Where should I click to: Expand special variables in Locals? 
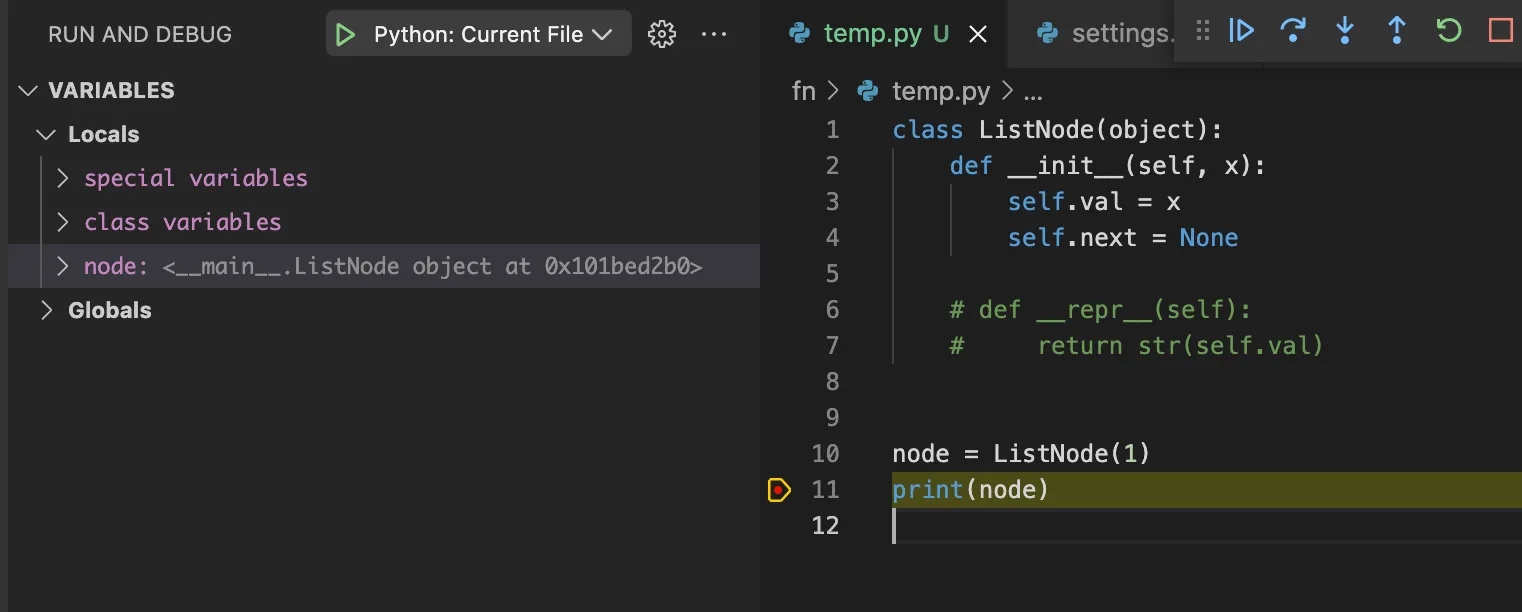(63, 179)
